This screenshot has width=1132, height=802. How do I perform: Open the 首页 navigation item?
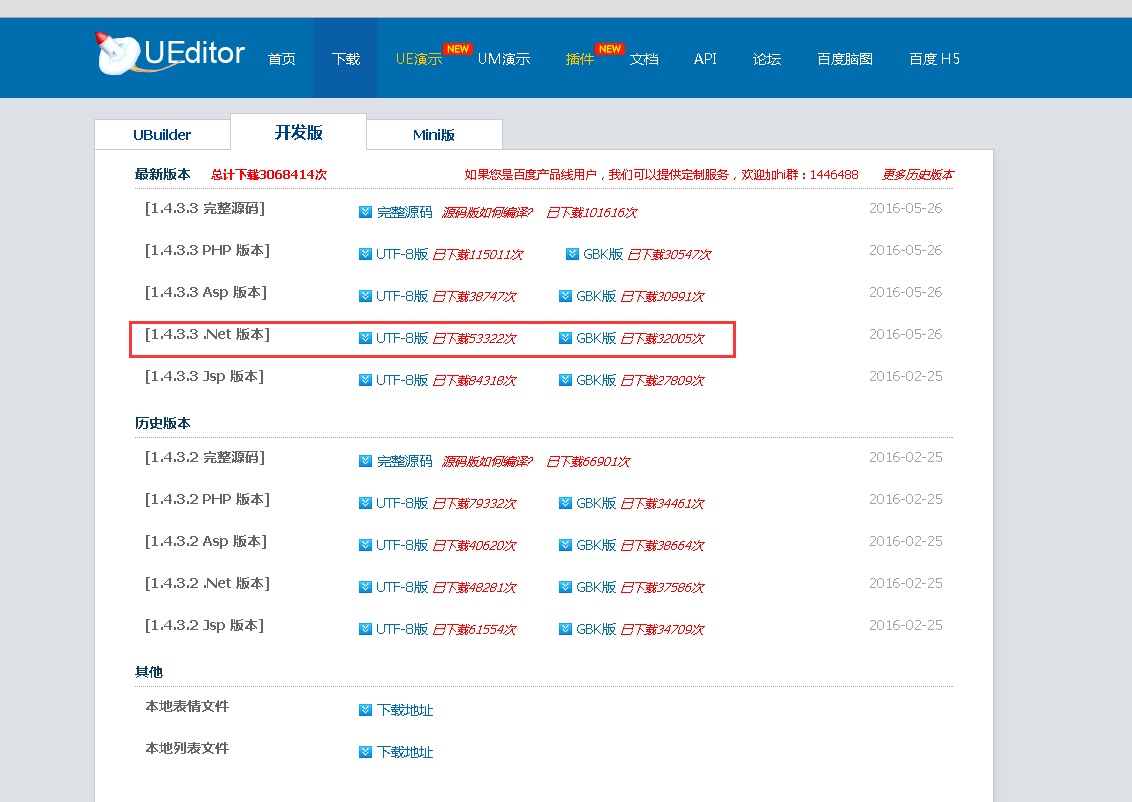click(x=282, y=59)
